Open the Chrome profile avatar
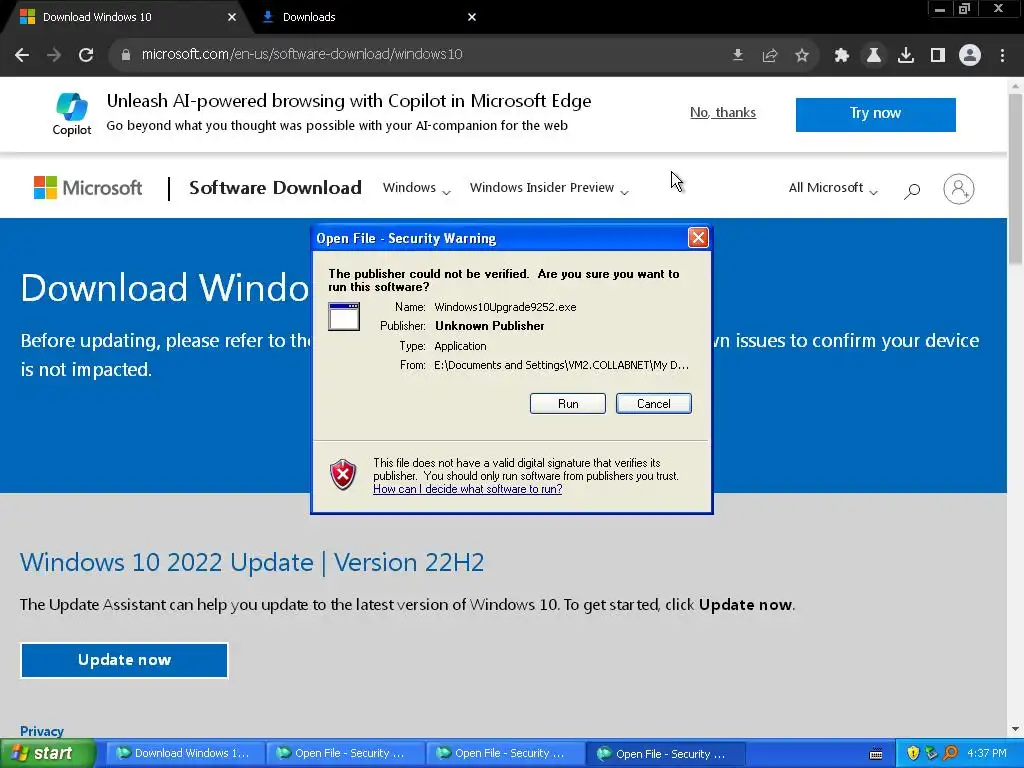 [x=970, y=55]
